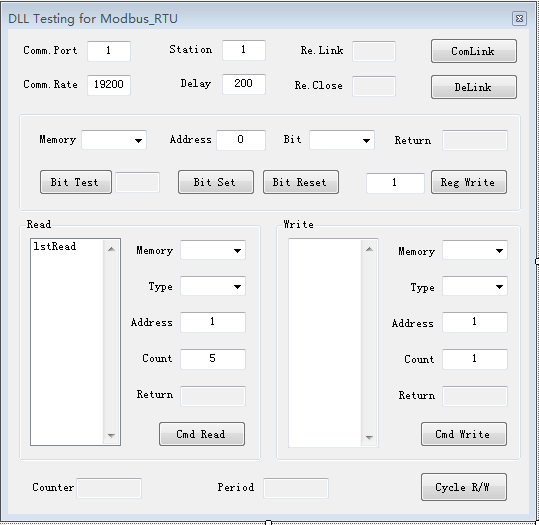
Task: Open the top Memory dropdown
Action: [114, 140]
